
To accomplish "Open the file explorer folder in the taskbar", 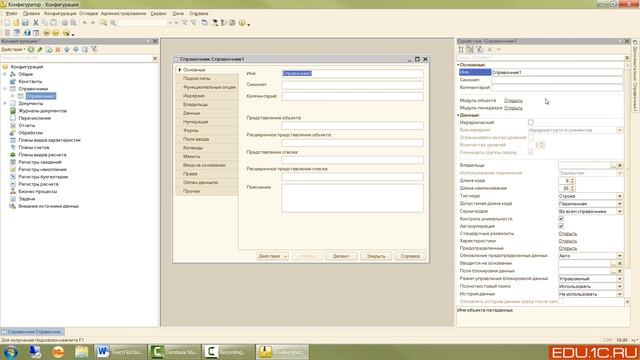I will coord(82,352).
